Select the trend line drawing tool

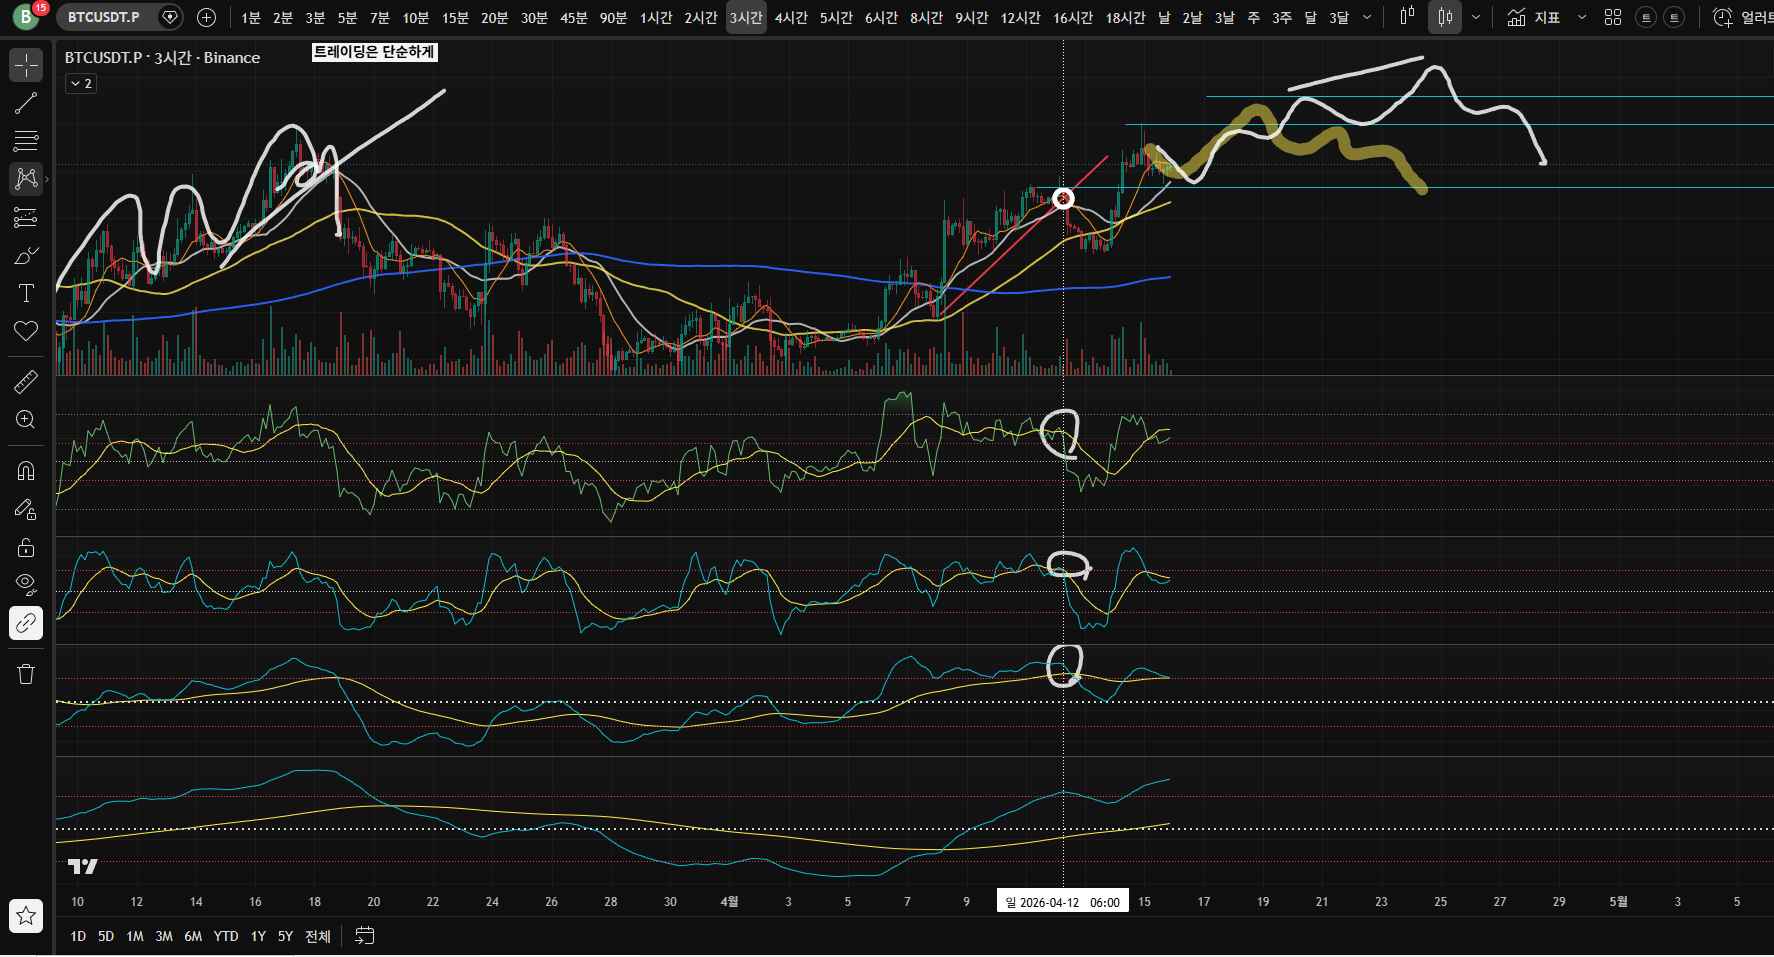click(x=26, y=102)
